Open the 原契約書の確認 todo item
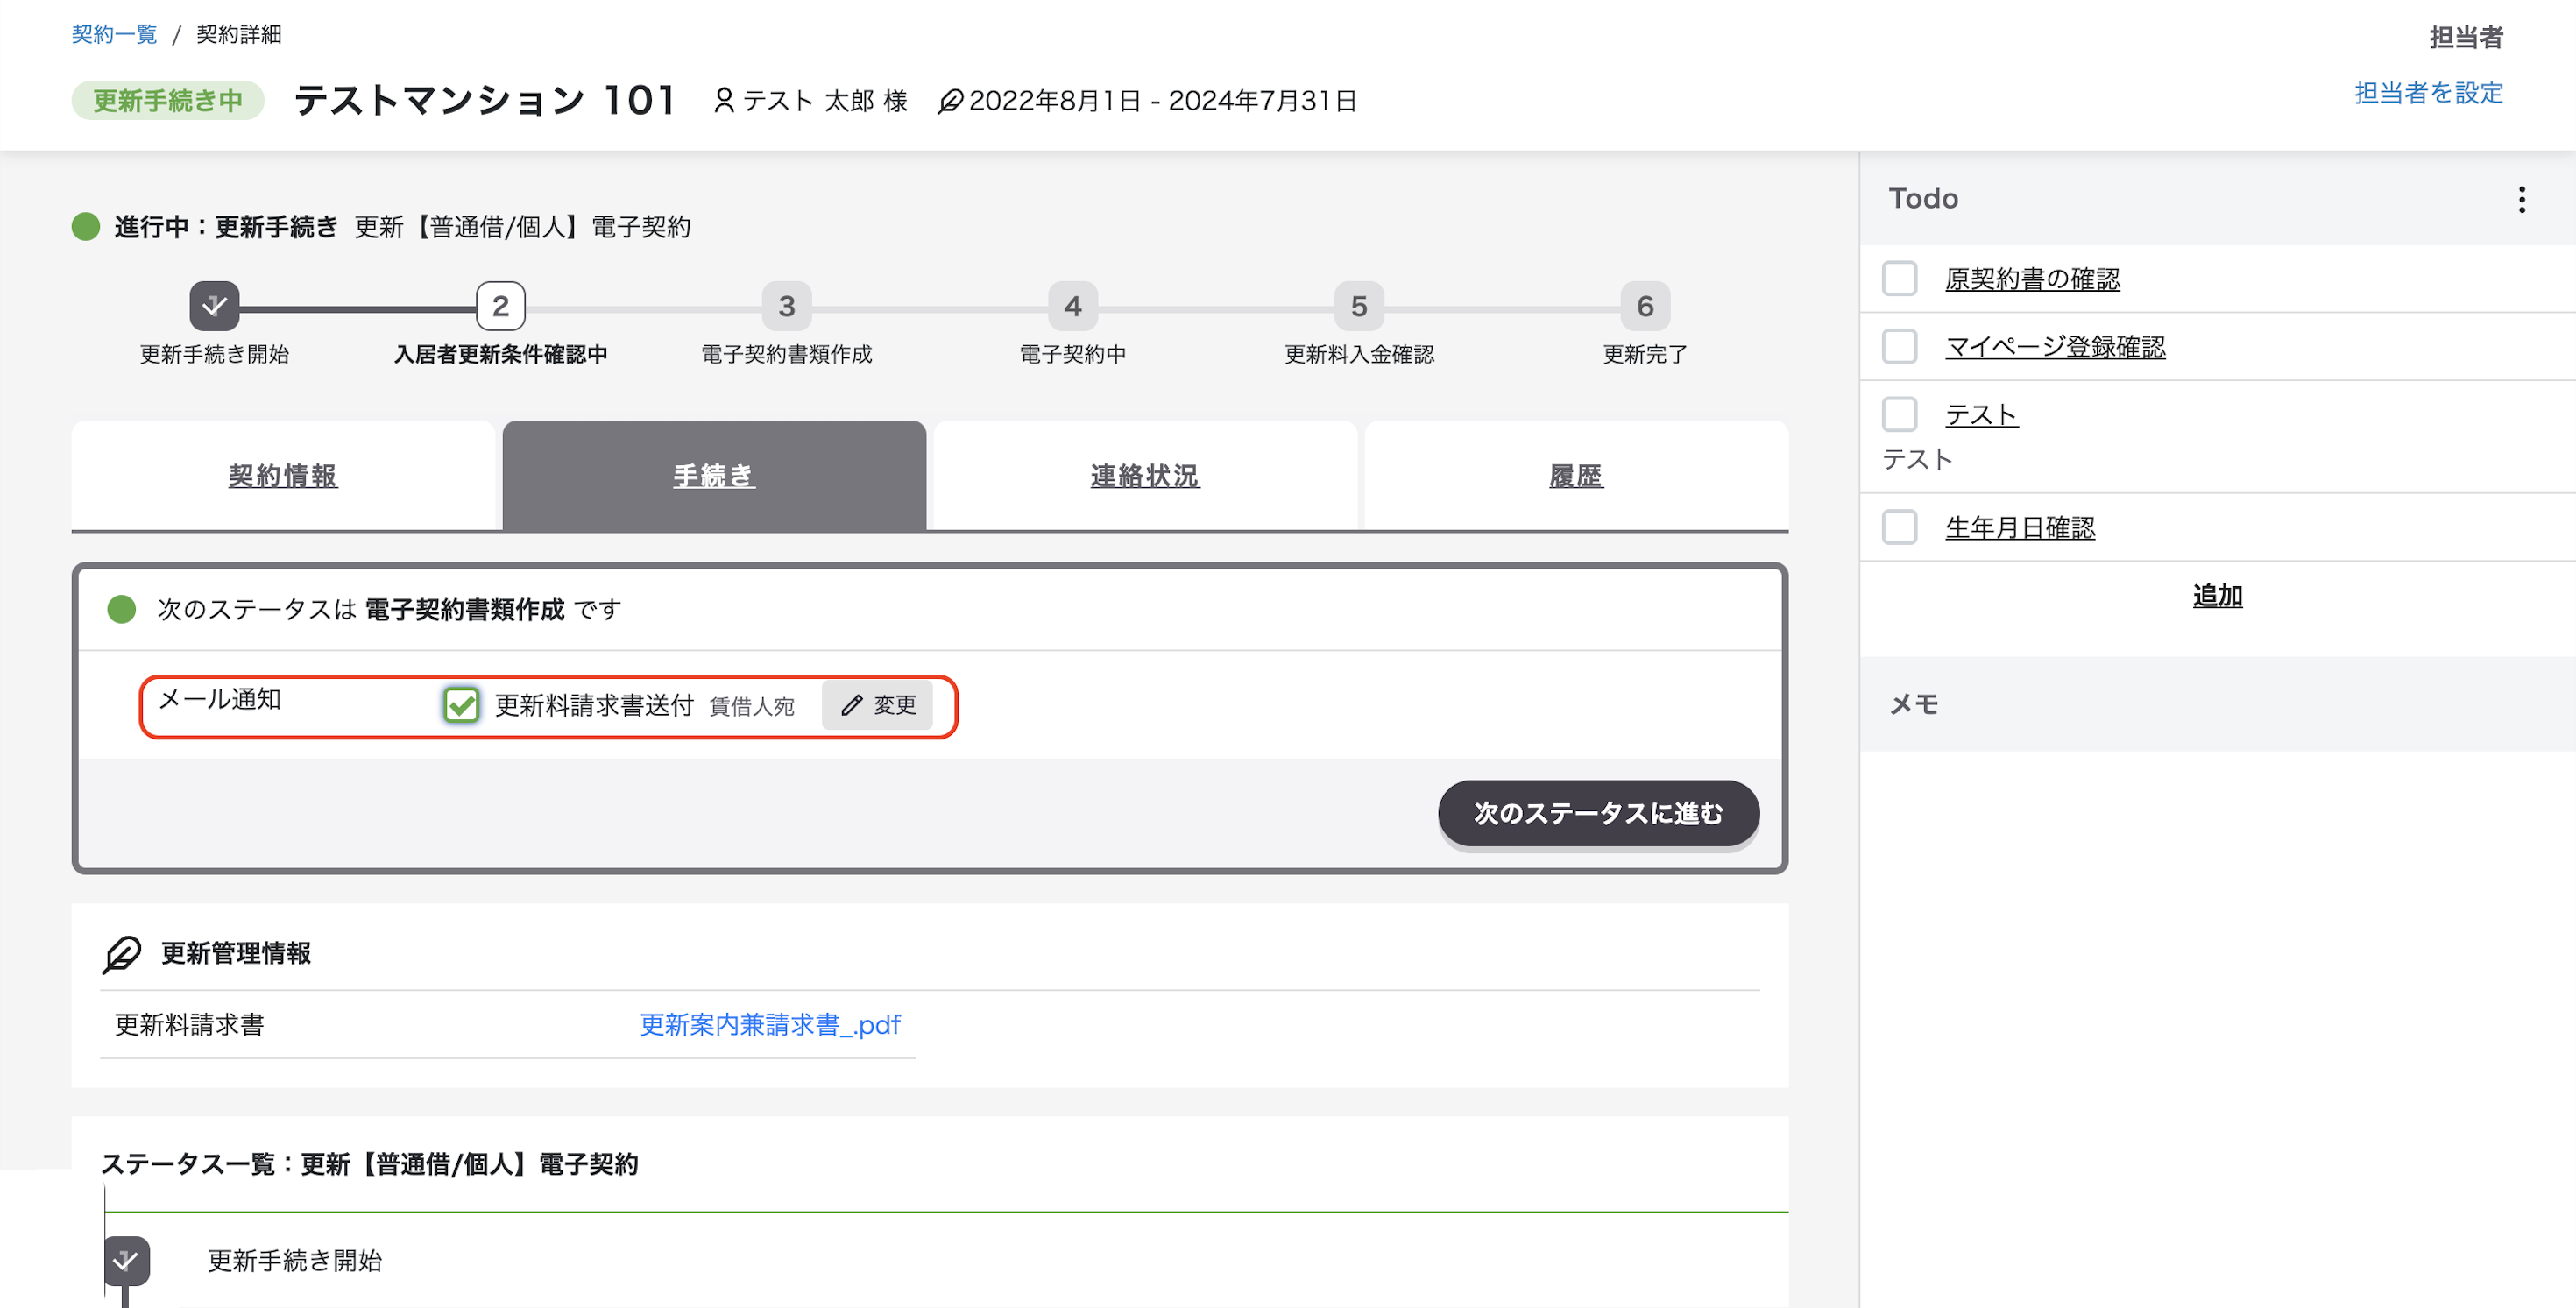 [2032, 279]
